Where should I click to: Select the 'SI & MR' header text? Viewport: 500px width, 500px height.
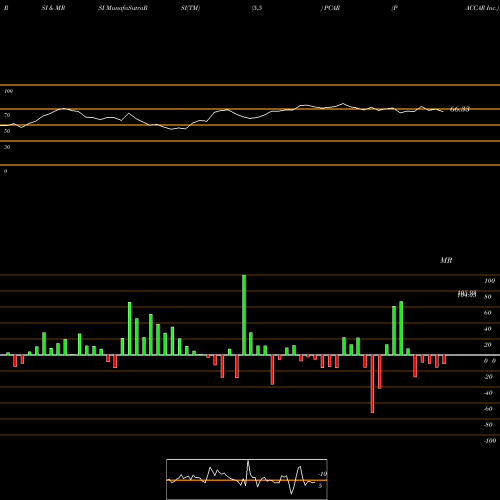53,8
